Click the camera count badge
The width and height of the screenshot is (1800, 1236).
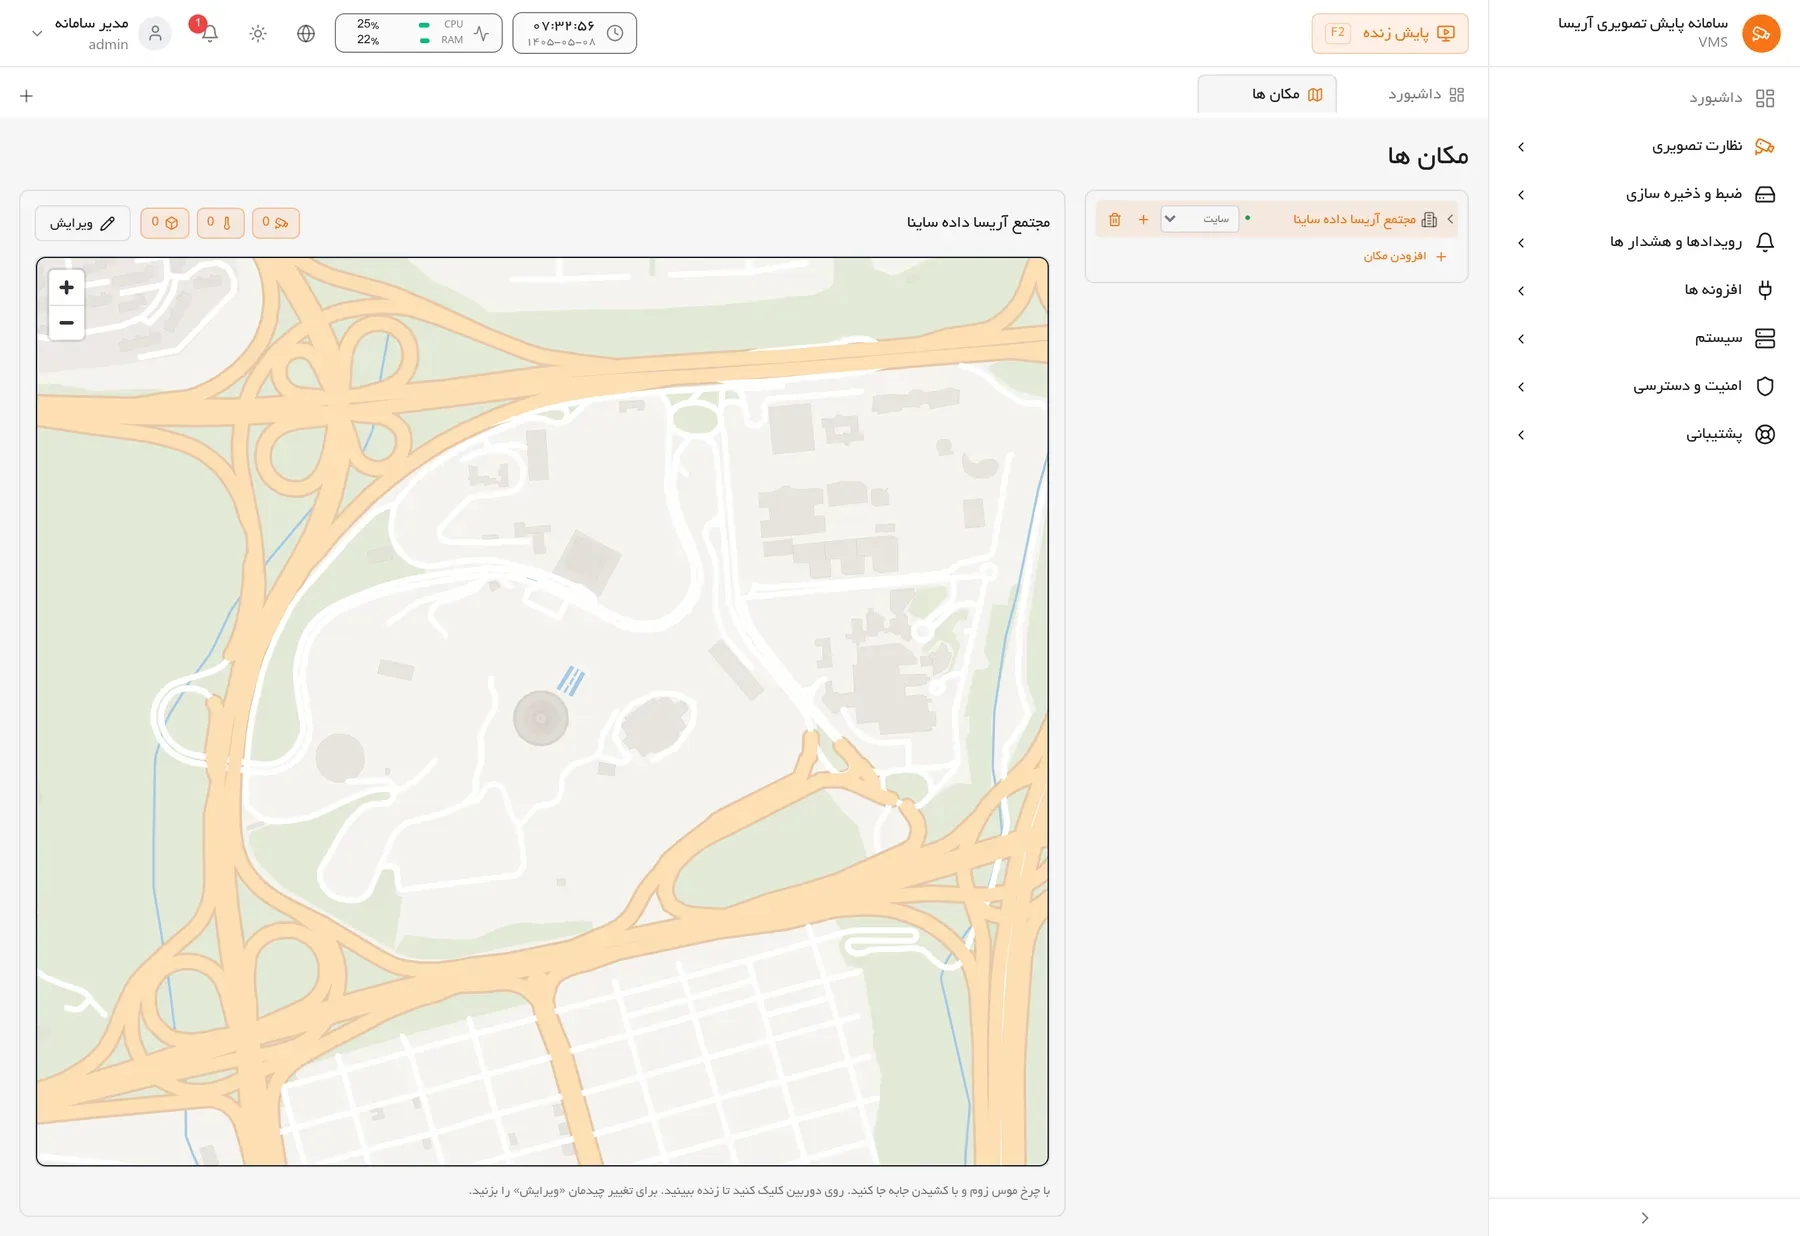point(275,222)
